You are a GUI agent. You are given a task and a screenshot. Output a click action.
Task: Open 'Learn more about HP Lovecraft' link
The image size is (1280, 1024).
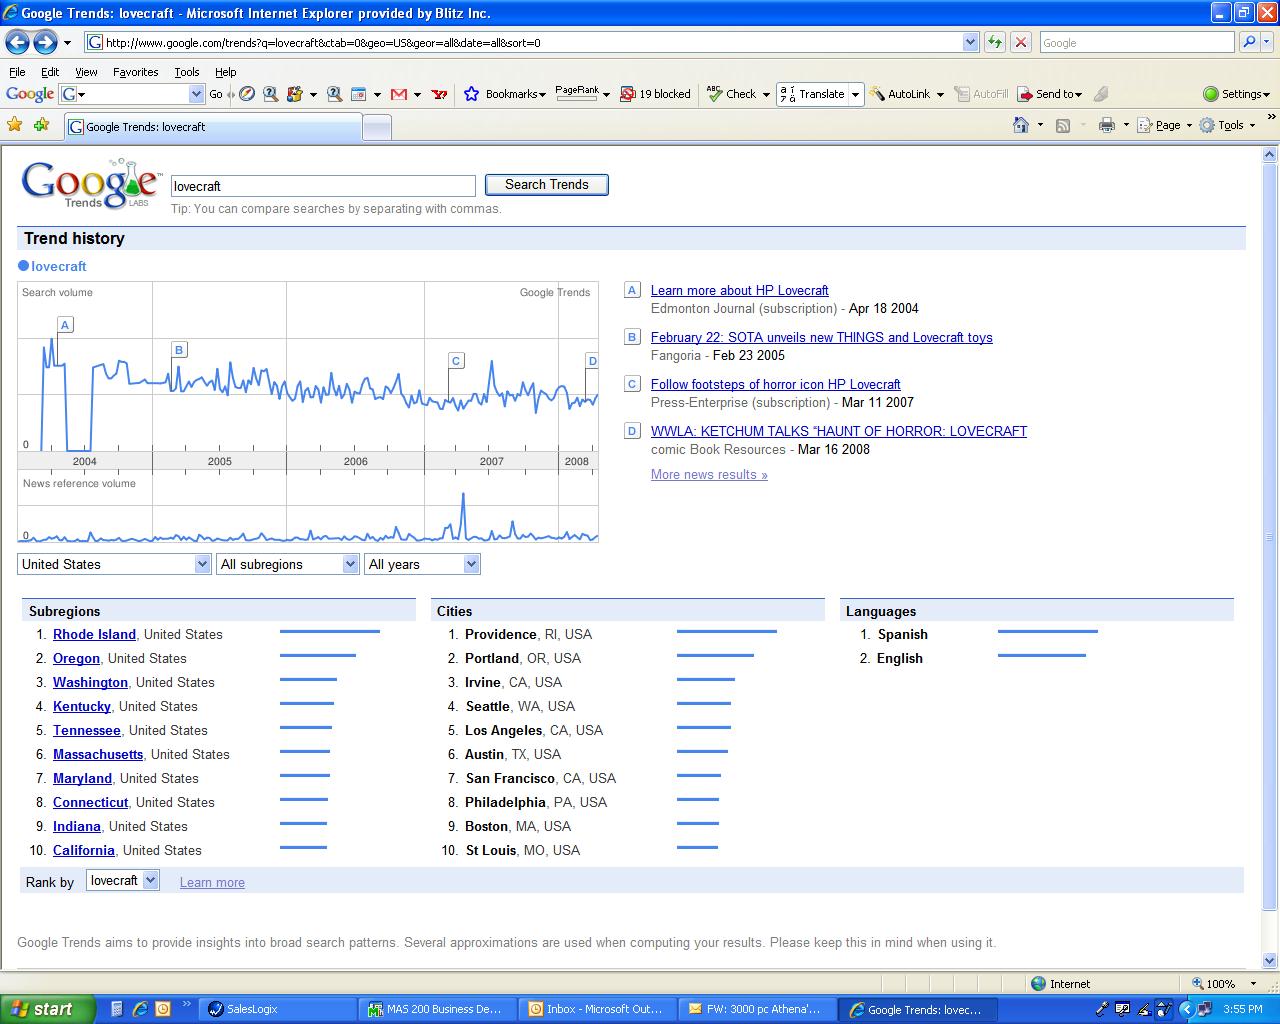(739, 290)
